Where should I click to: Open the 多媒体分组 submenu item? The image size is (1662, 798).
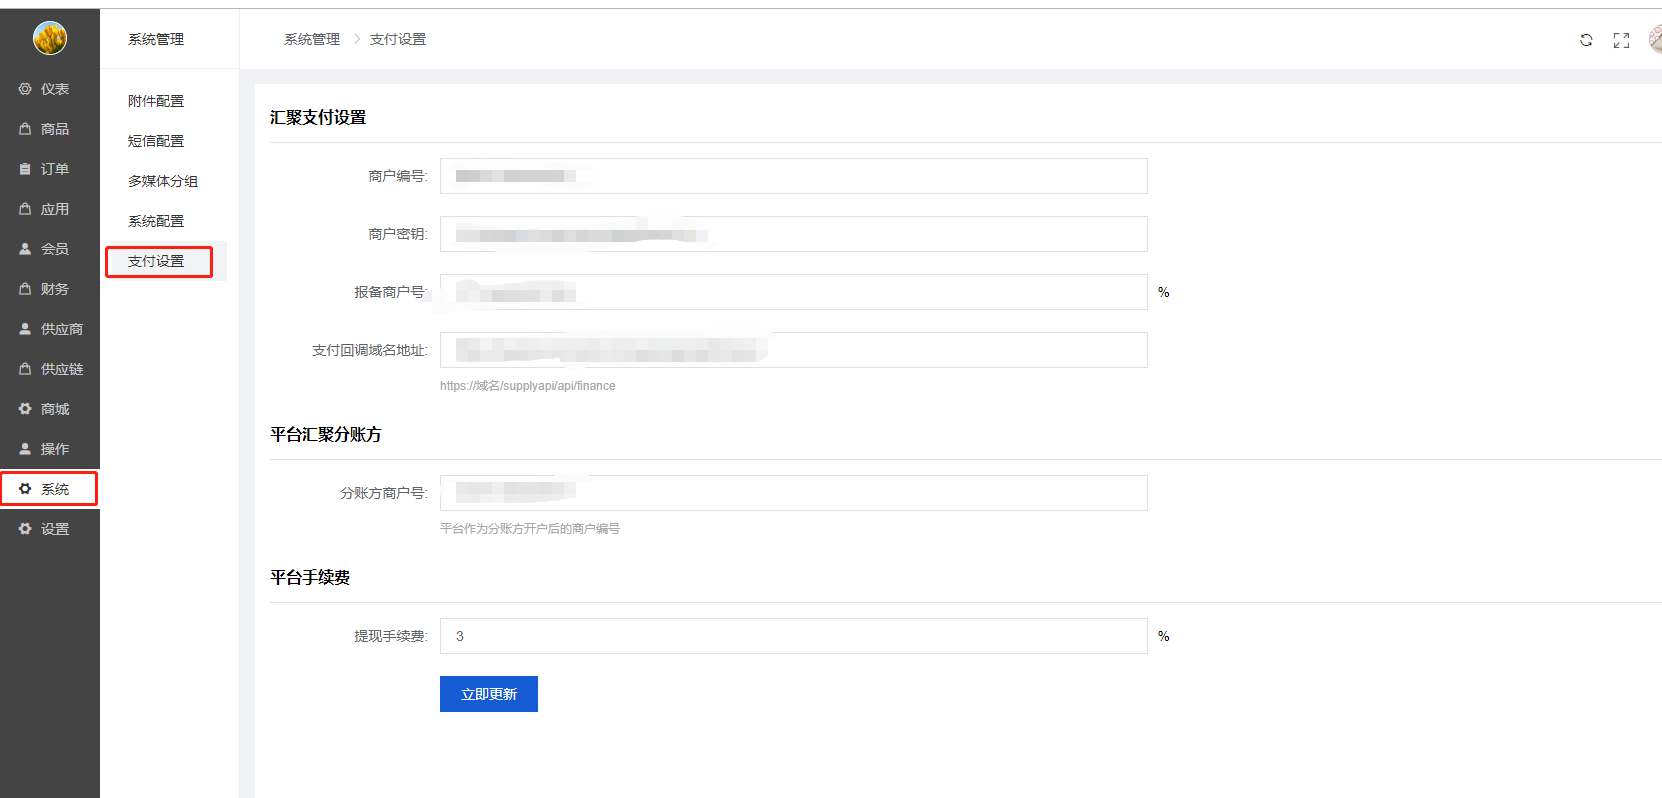(x=163, y=181)
